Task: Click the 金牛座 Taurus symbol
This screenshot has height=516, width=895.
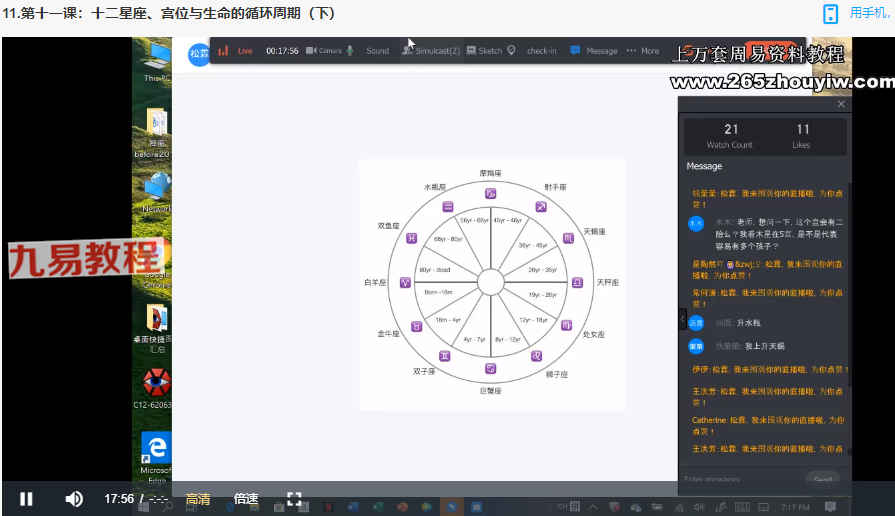Action: point(417,326)
